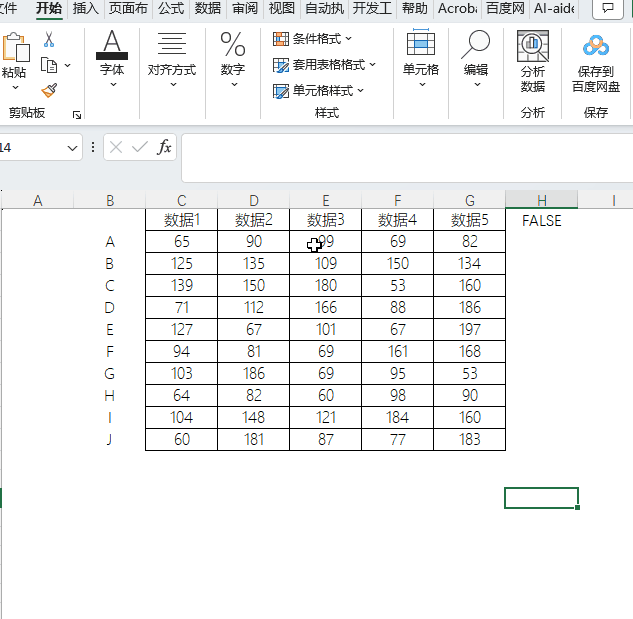Open Format as Table (套用表格格式) menu

tap(324, 65)
